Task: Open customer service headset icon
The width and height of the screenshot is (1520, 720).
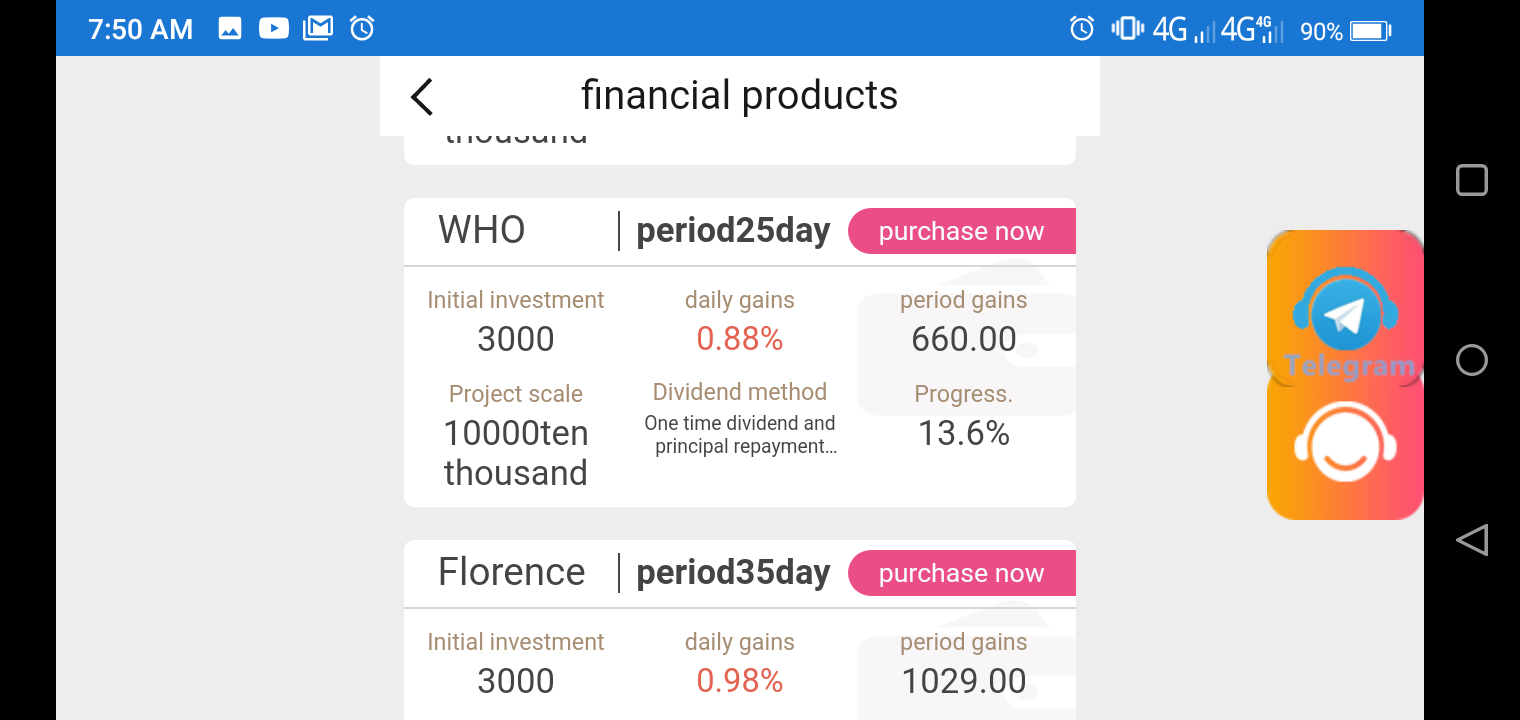Action: click(1344, 444)
